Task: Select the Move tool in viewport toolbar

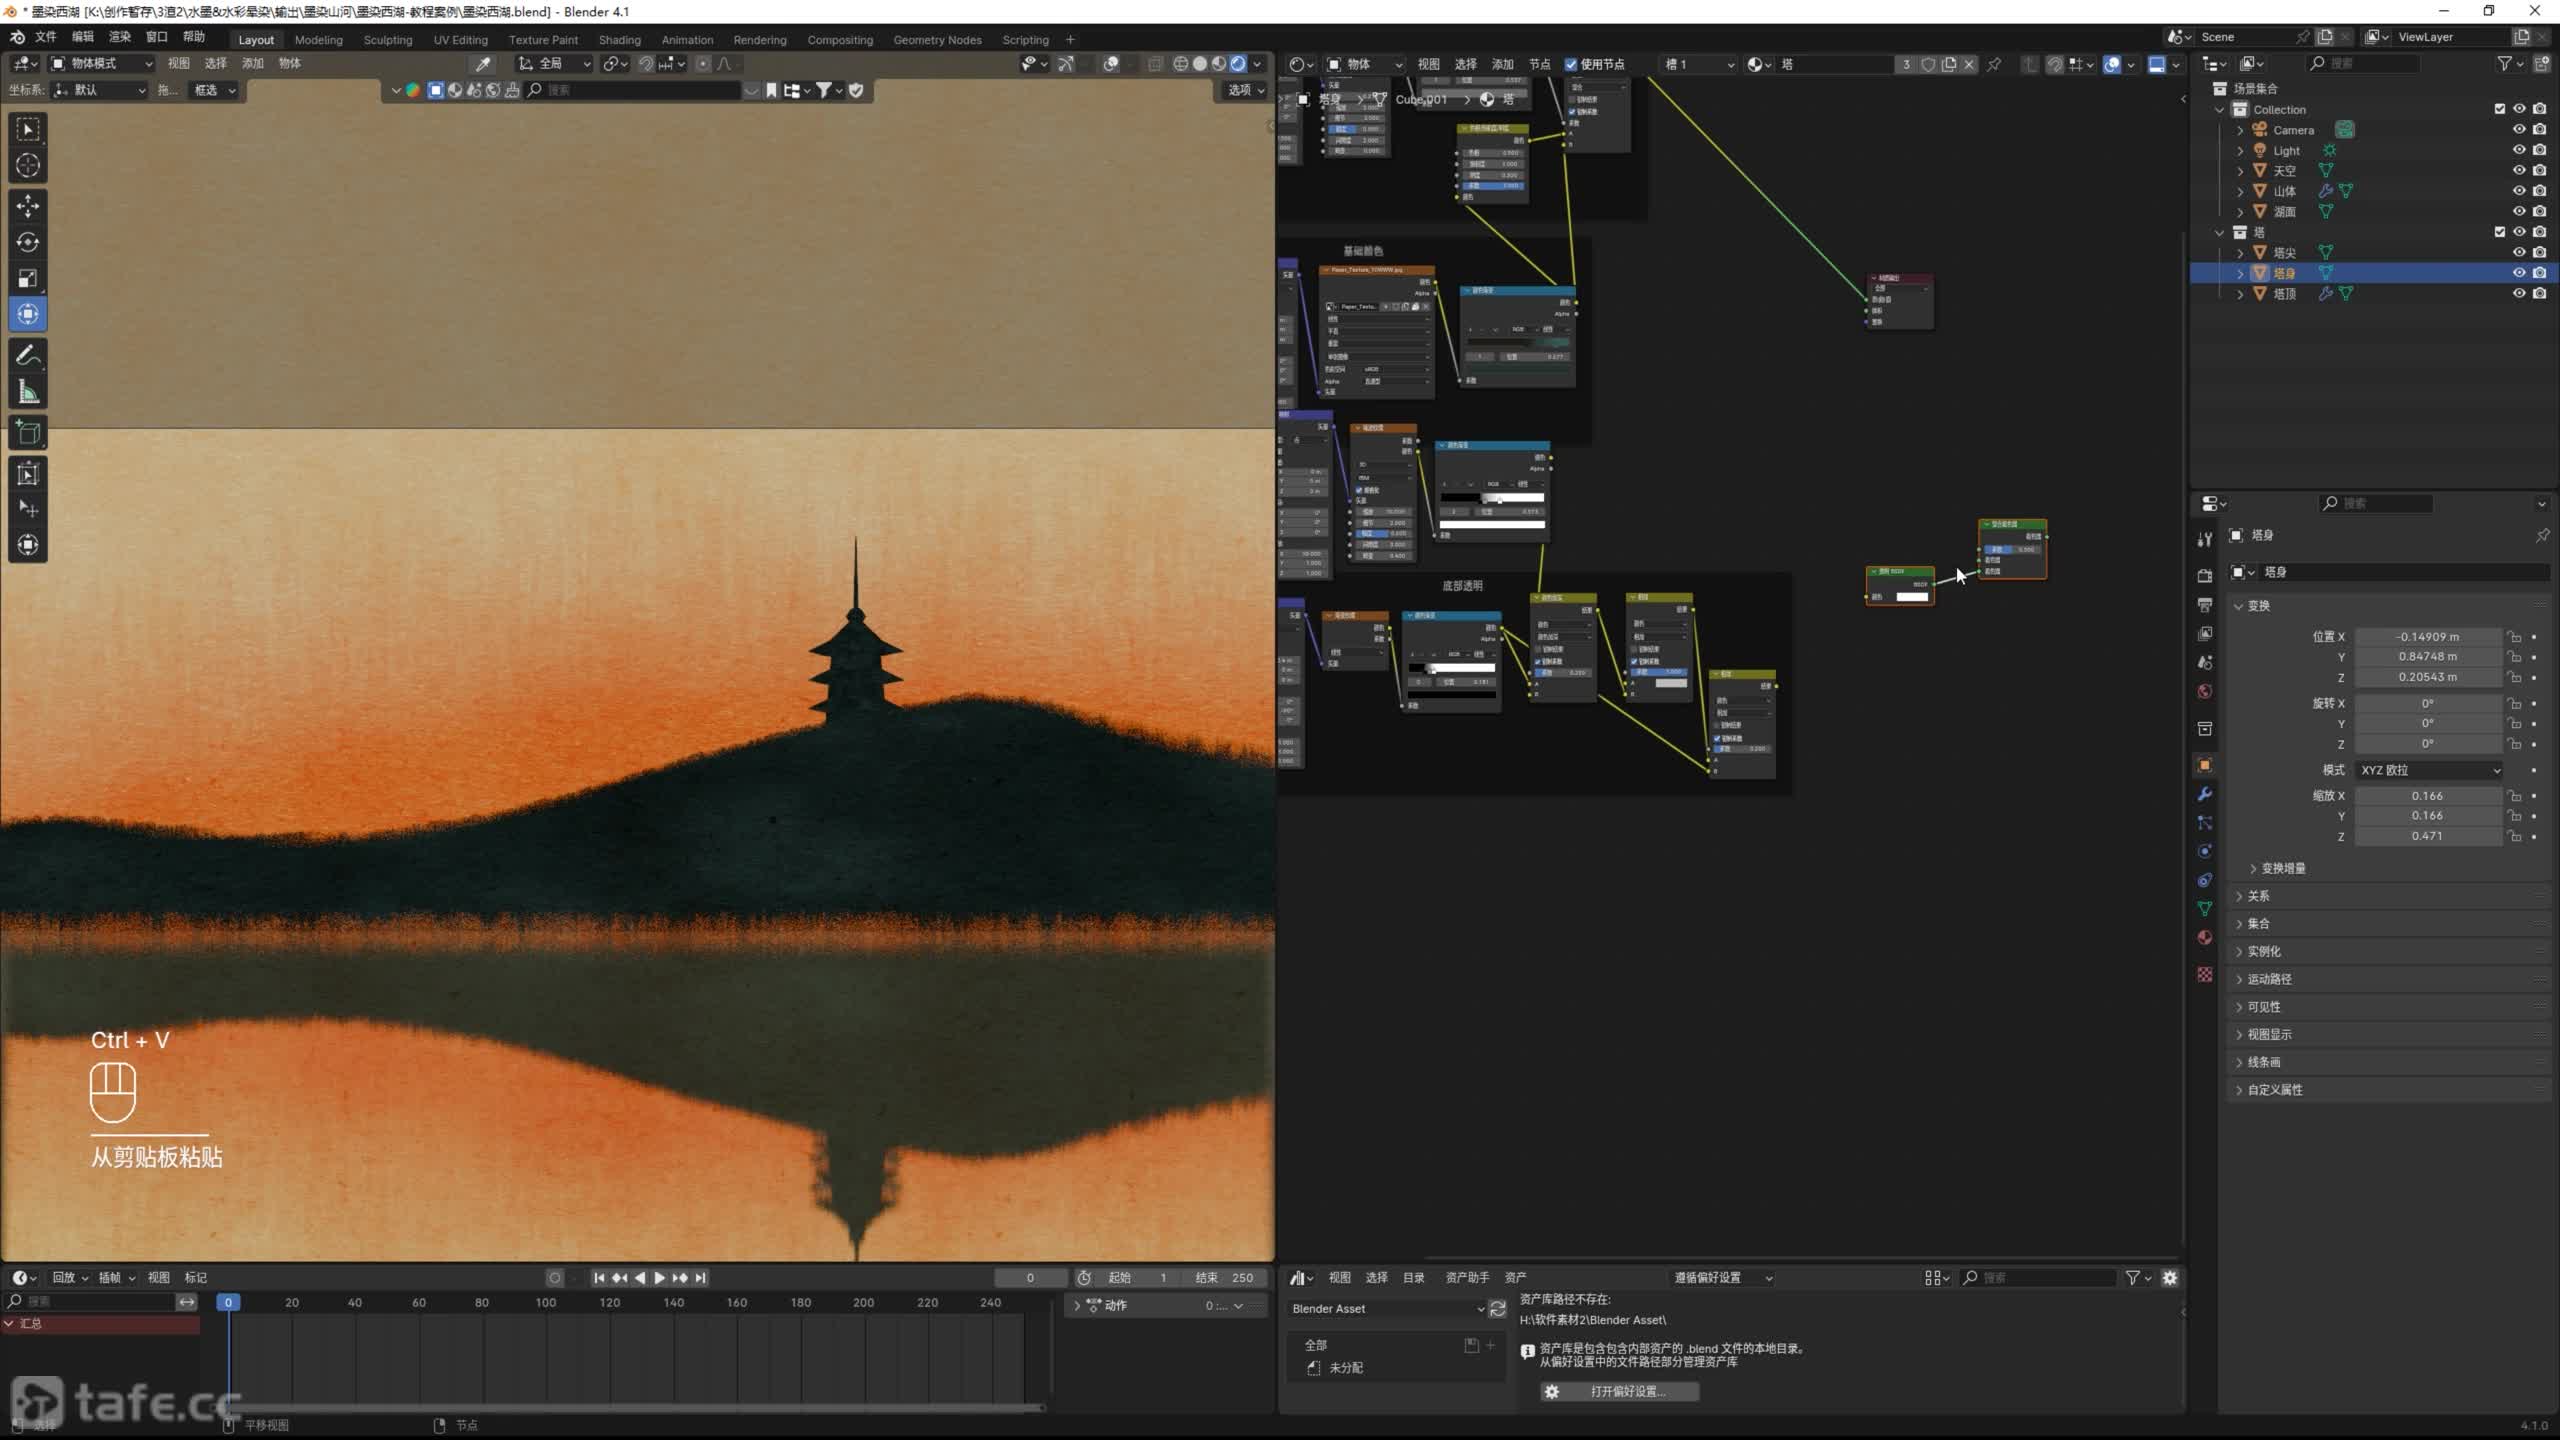Action: 28,206
